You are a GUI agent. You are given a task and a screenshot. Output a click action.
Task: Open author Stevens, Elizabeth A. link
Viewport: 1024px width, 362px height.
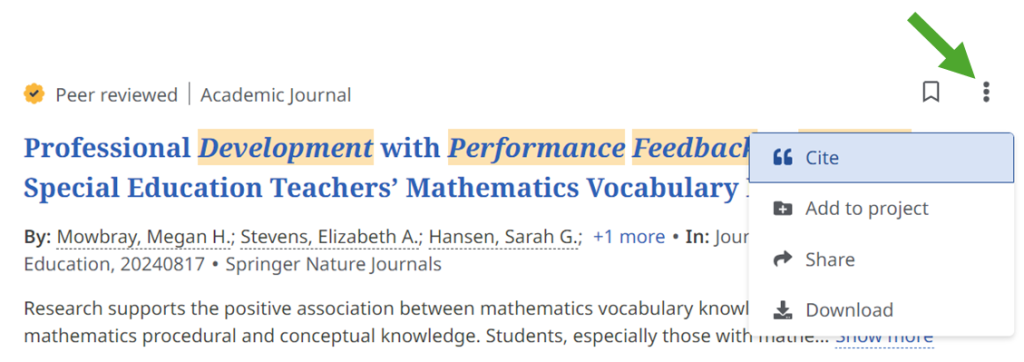(330, 237)
